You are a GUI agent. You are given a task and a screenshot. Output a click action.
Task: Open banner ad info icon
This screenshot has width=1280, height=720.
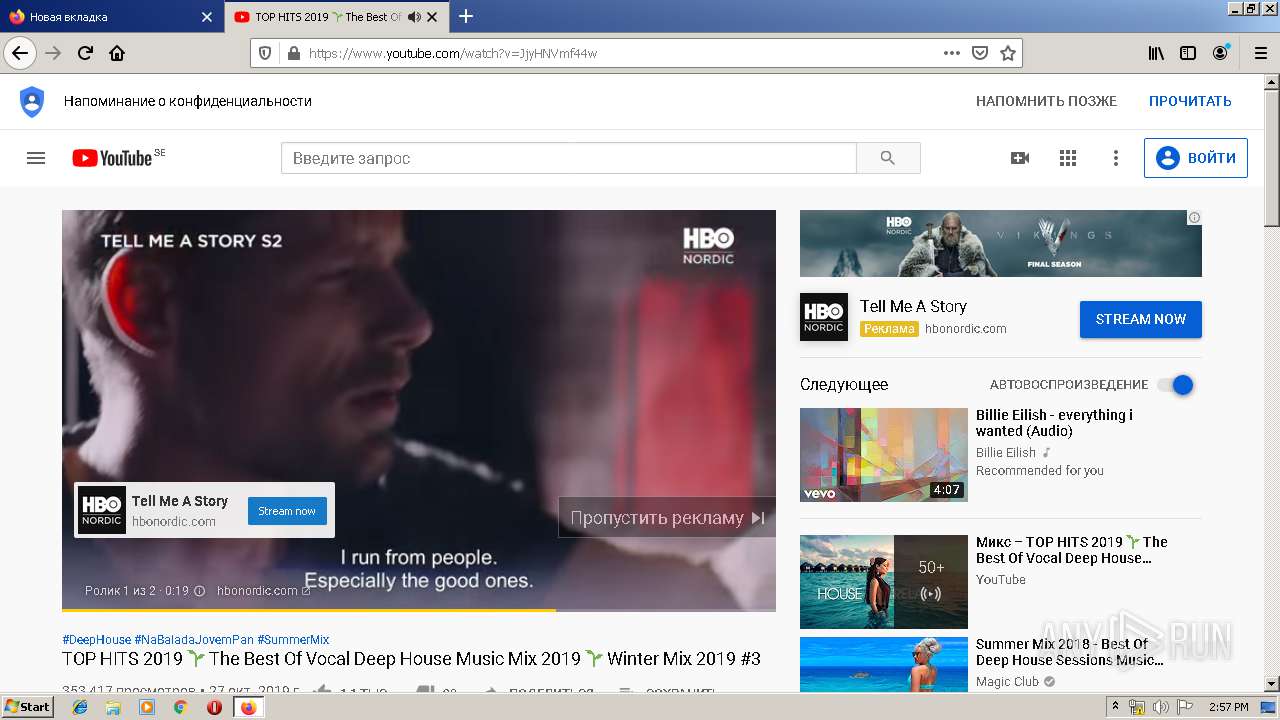click(x=1194, y=217)
